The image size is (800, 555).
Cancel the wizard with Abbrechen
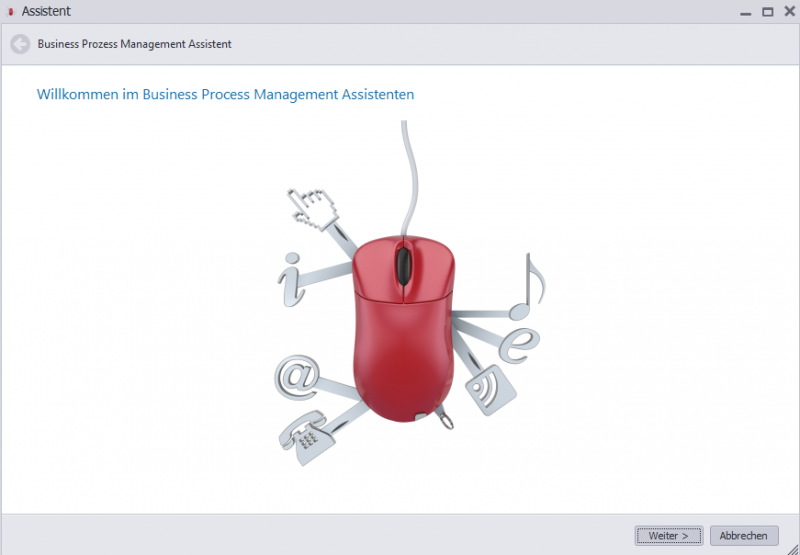(x=744, y=536)
